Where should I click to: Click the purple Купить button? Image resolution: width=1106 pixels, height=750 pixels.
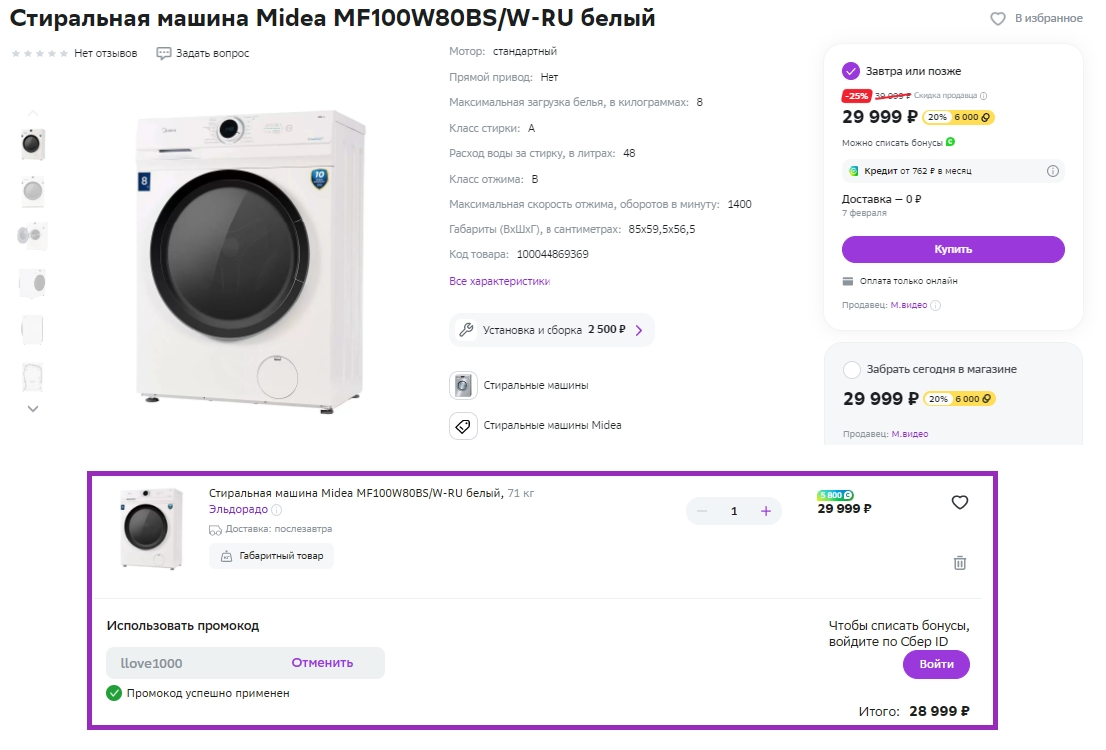click(x=952, y=249)
